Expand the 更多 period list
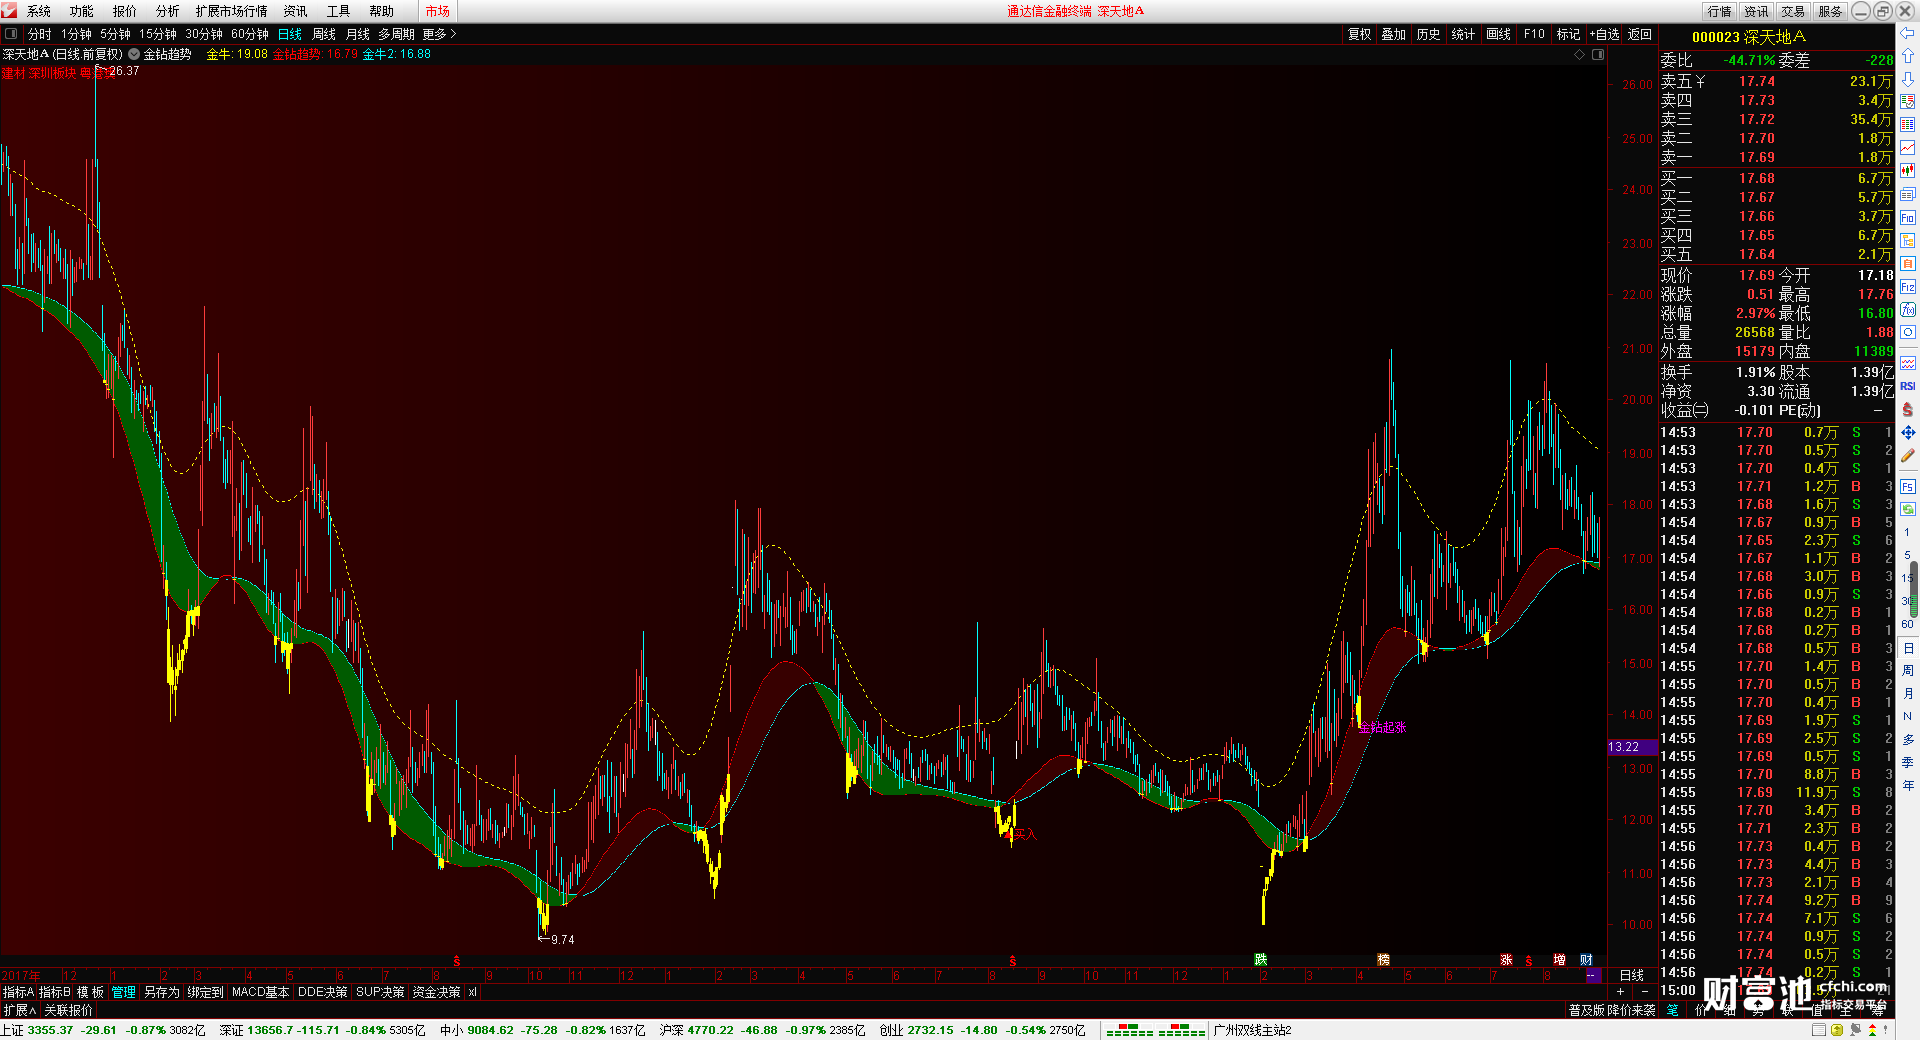1920x1040 pixels. tap(439, 34)
